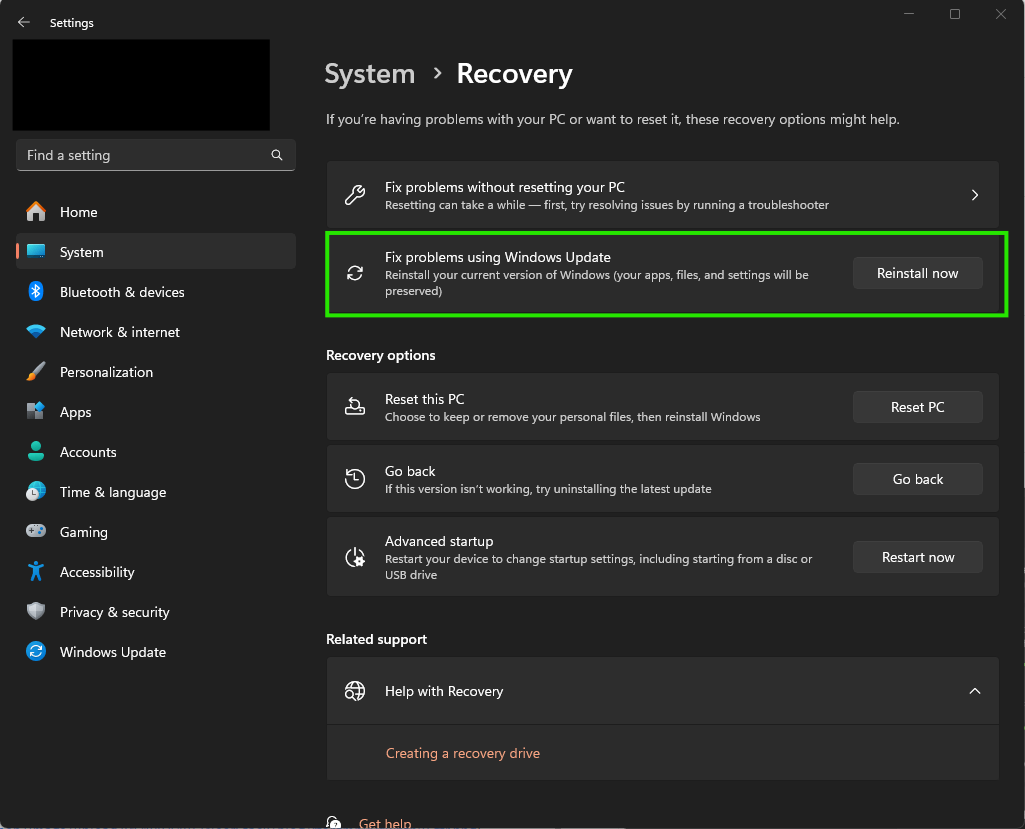Viewport: 1025px width, 829px height.
Task: Click the wrench troubleshooter icon
Action: pyautogui.click(x=355, y=195)
